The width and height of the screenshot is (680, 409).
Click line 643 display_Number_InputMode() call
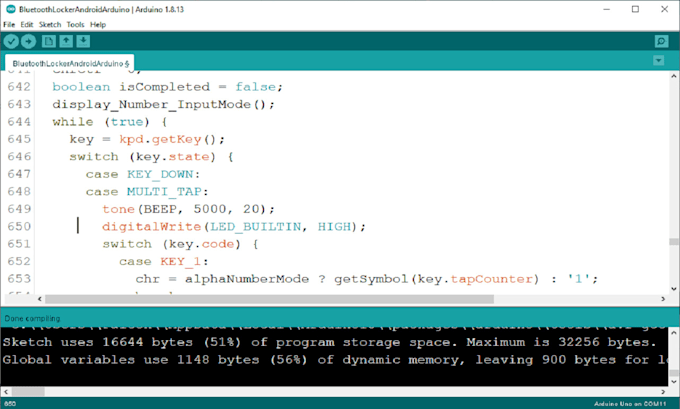pos(163,105)
